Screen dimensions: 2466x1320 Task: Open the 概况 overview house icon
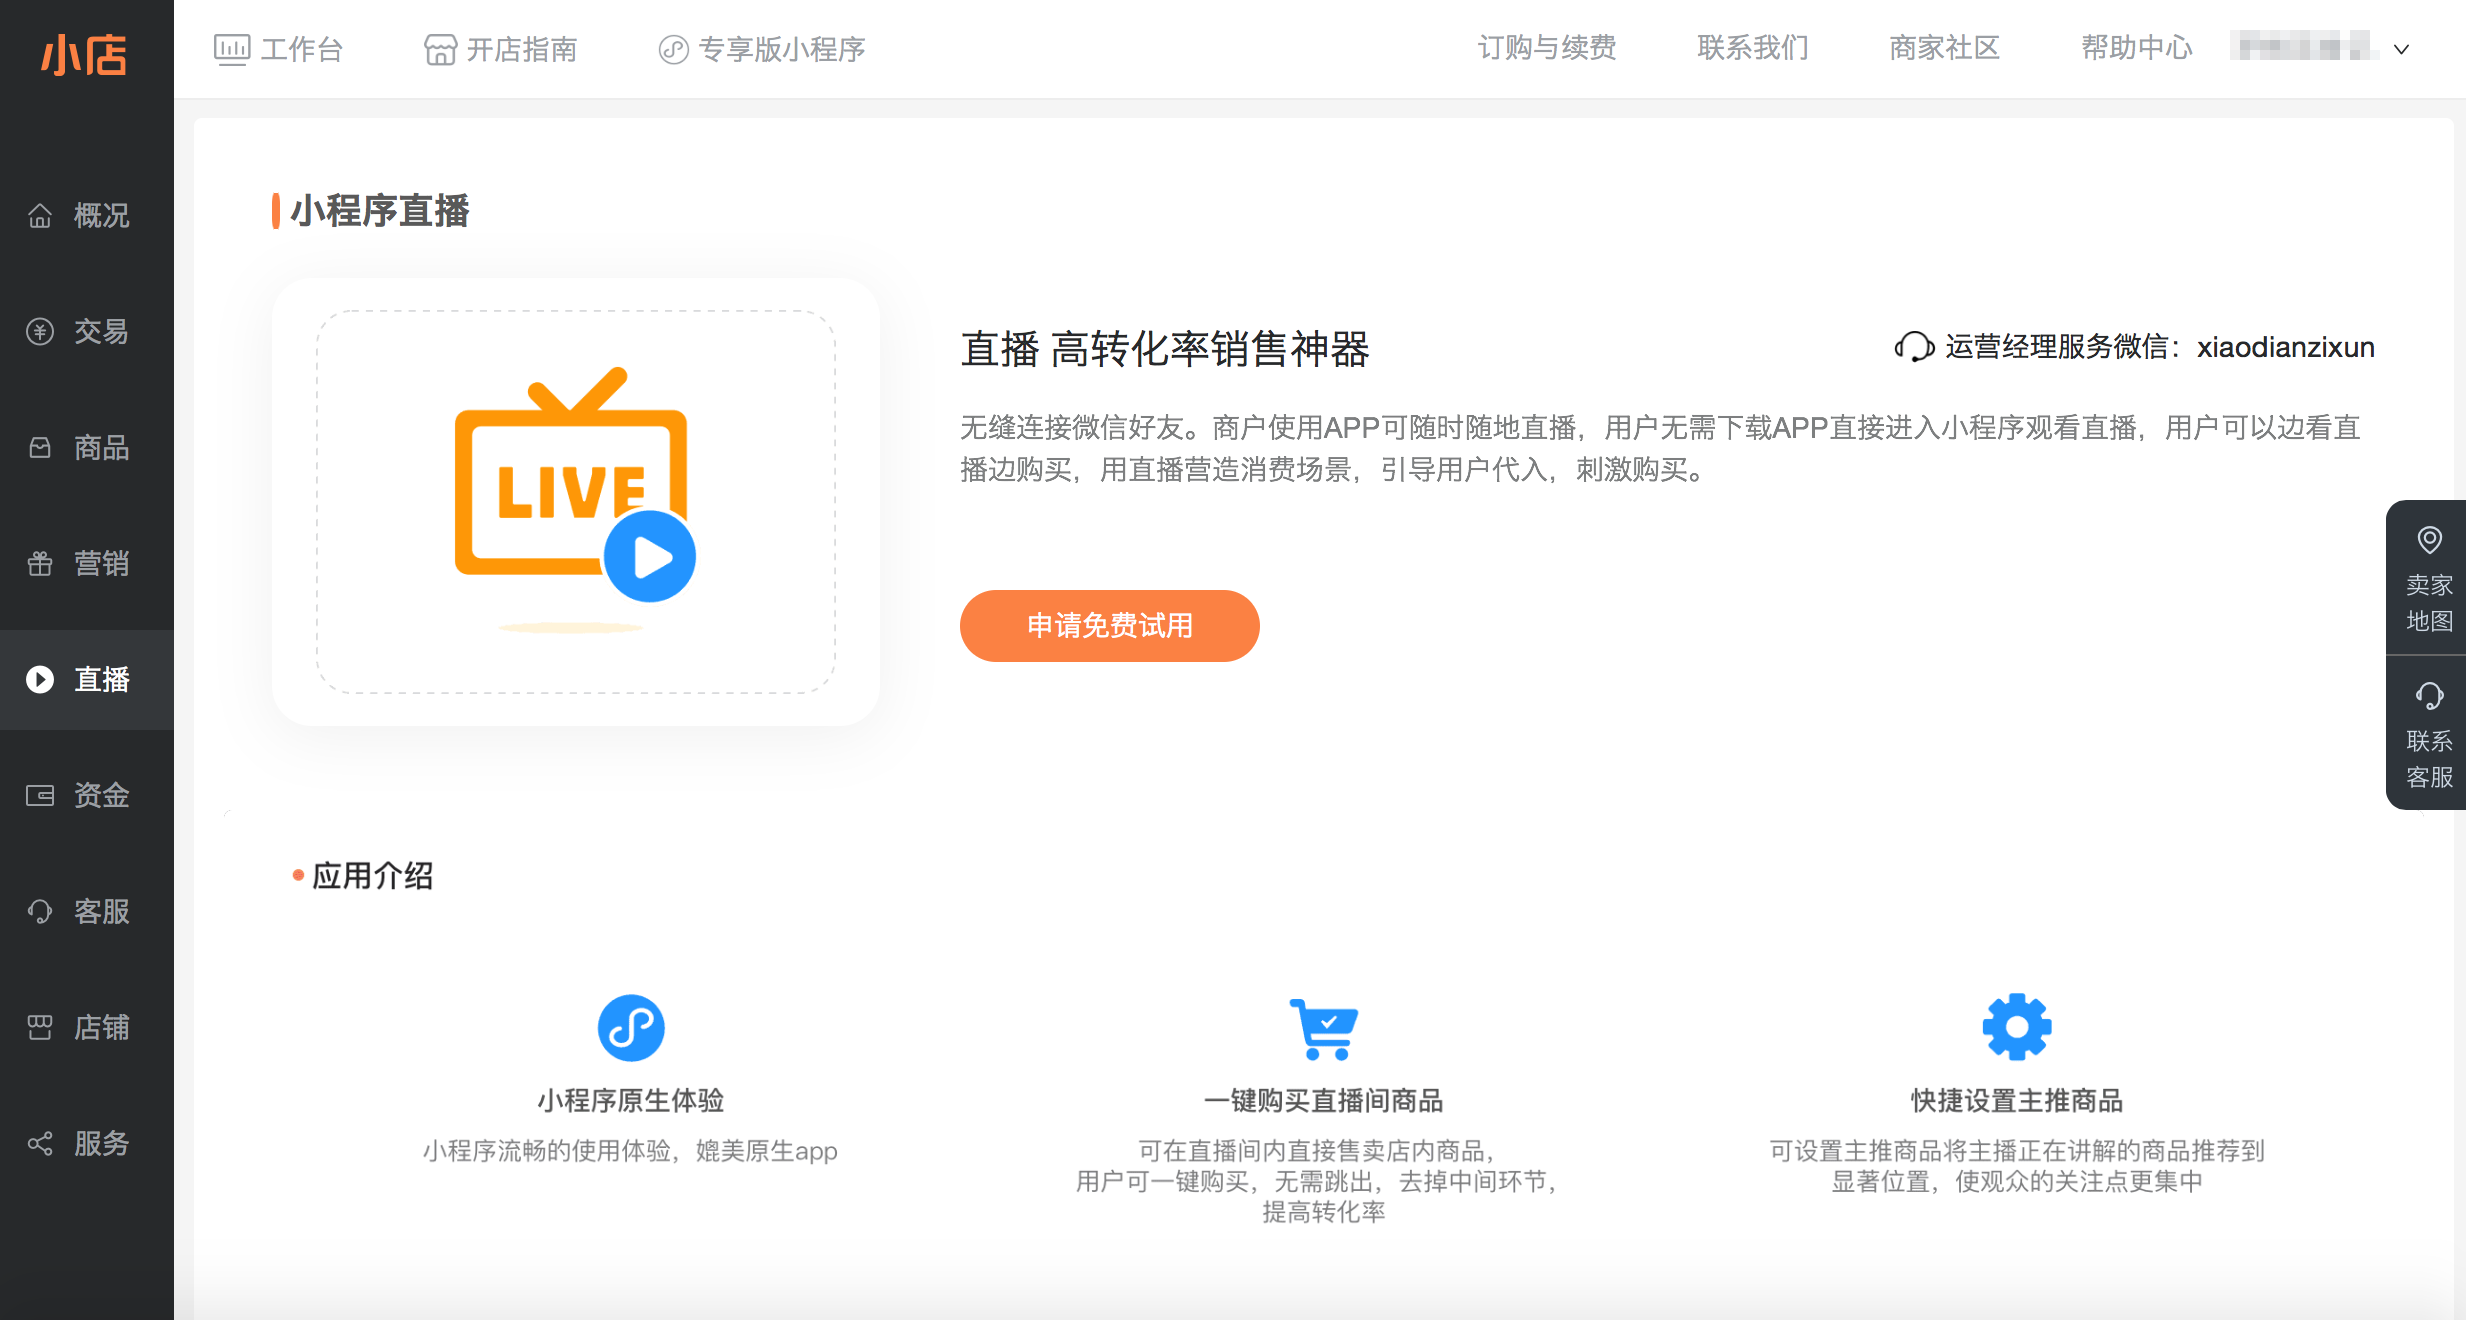[x=40, y=216]
